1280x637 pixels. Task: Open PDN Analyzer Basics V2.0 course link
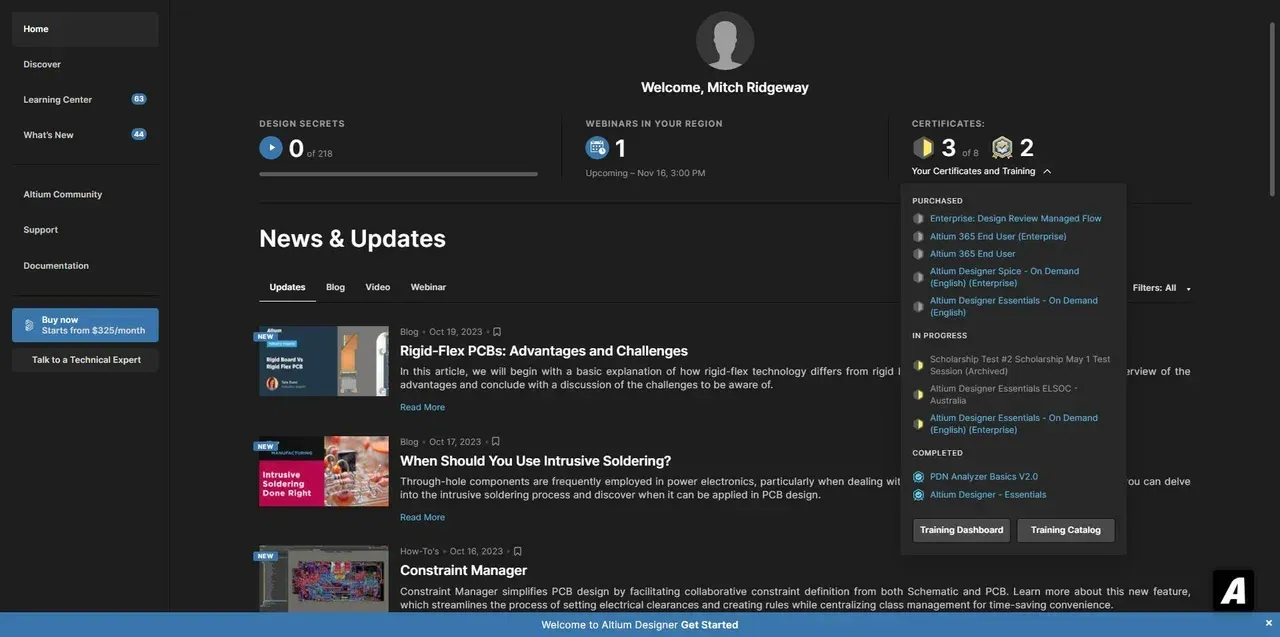[983, 477]
